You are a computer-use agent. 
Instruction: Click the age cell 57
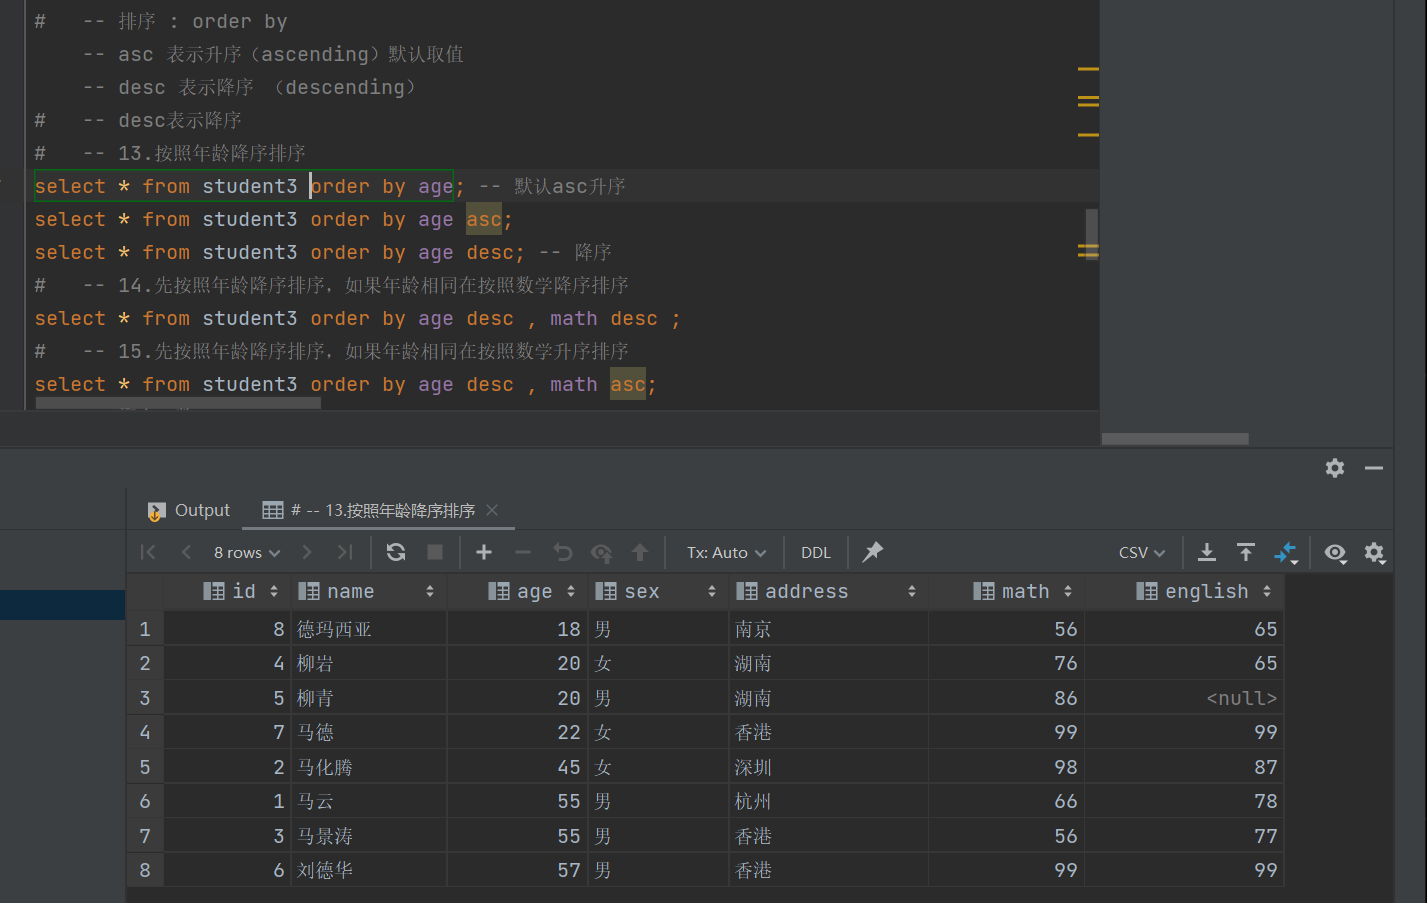pos(517,870)
